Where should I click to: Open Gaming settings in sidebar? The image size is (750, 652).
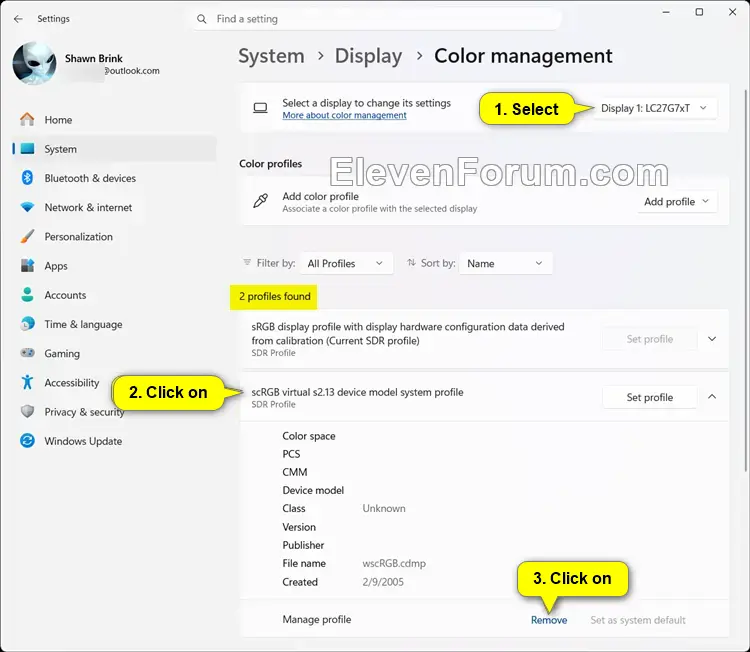[115, 353]
